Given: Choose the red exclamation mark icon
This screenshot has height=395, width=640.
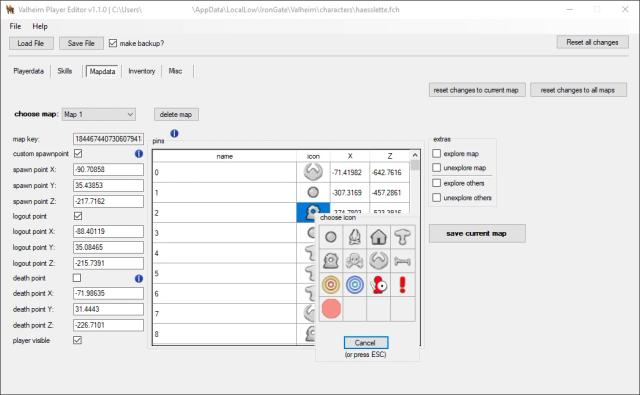Looking at the screenshot, I should tap(402, 285).
